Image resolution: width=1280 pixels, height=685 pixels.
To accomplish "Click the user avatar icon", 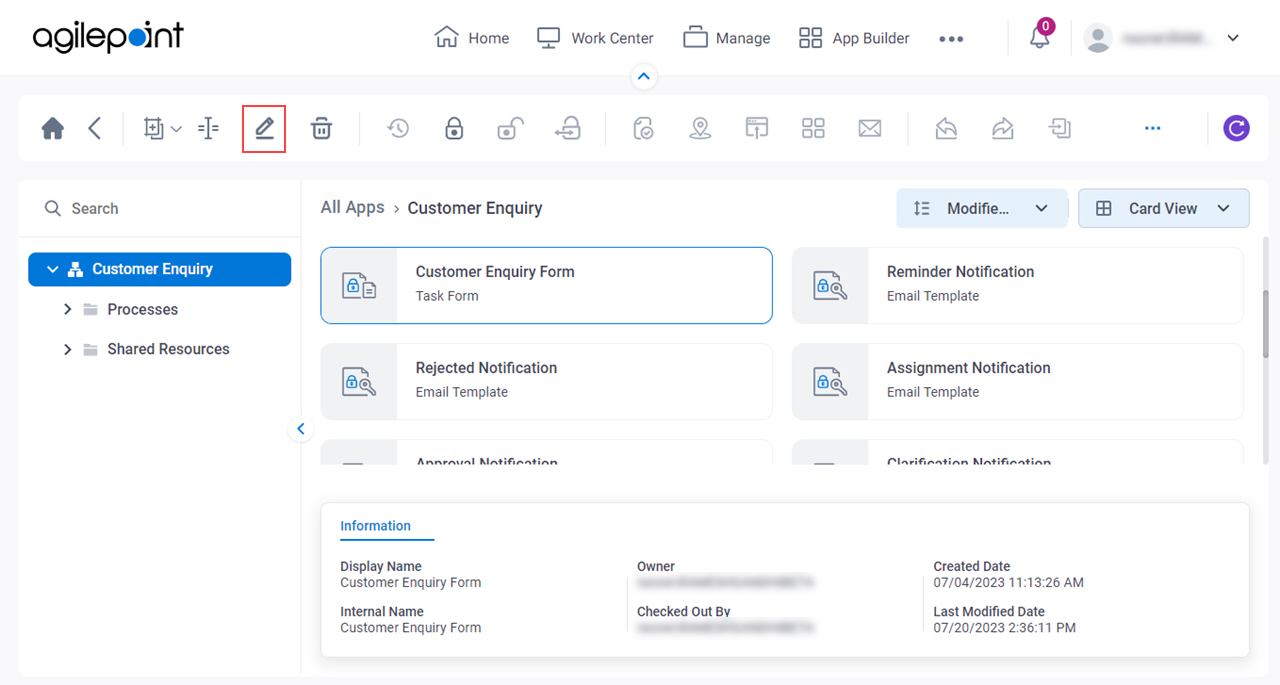I will (x=1098, y=38).
